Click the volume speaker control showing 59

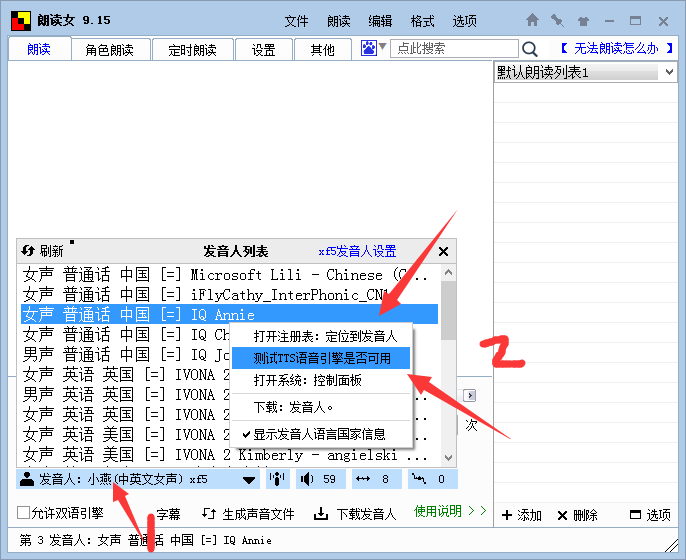[x=320, y=480]
